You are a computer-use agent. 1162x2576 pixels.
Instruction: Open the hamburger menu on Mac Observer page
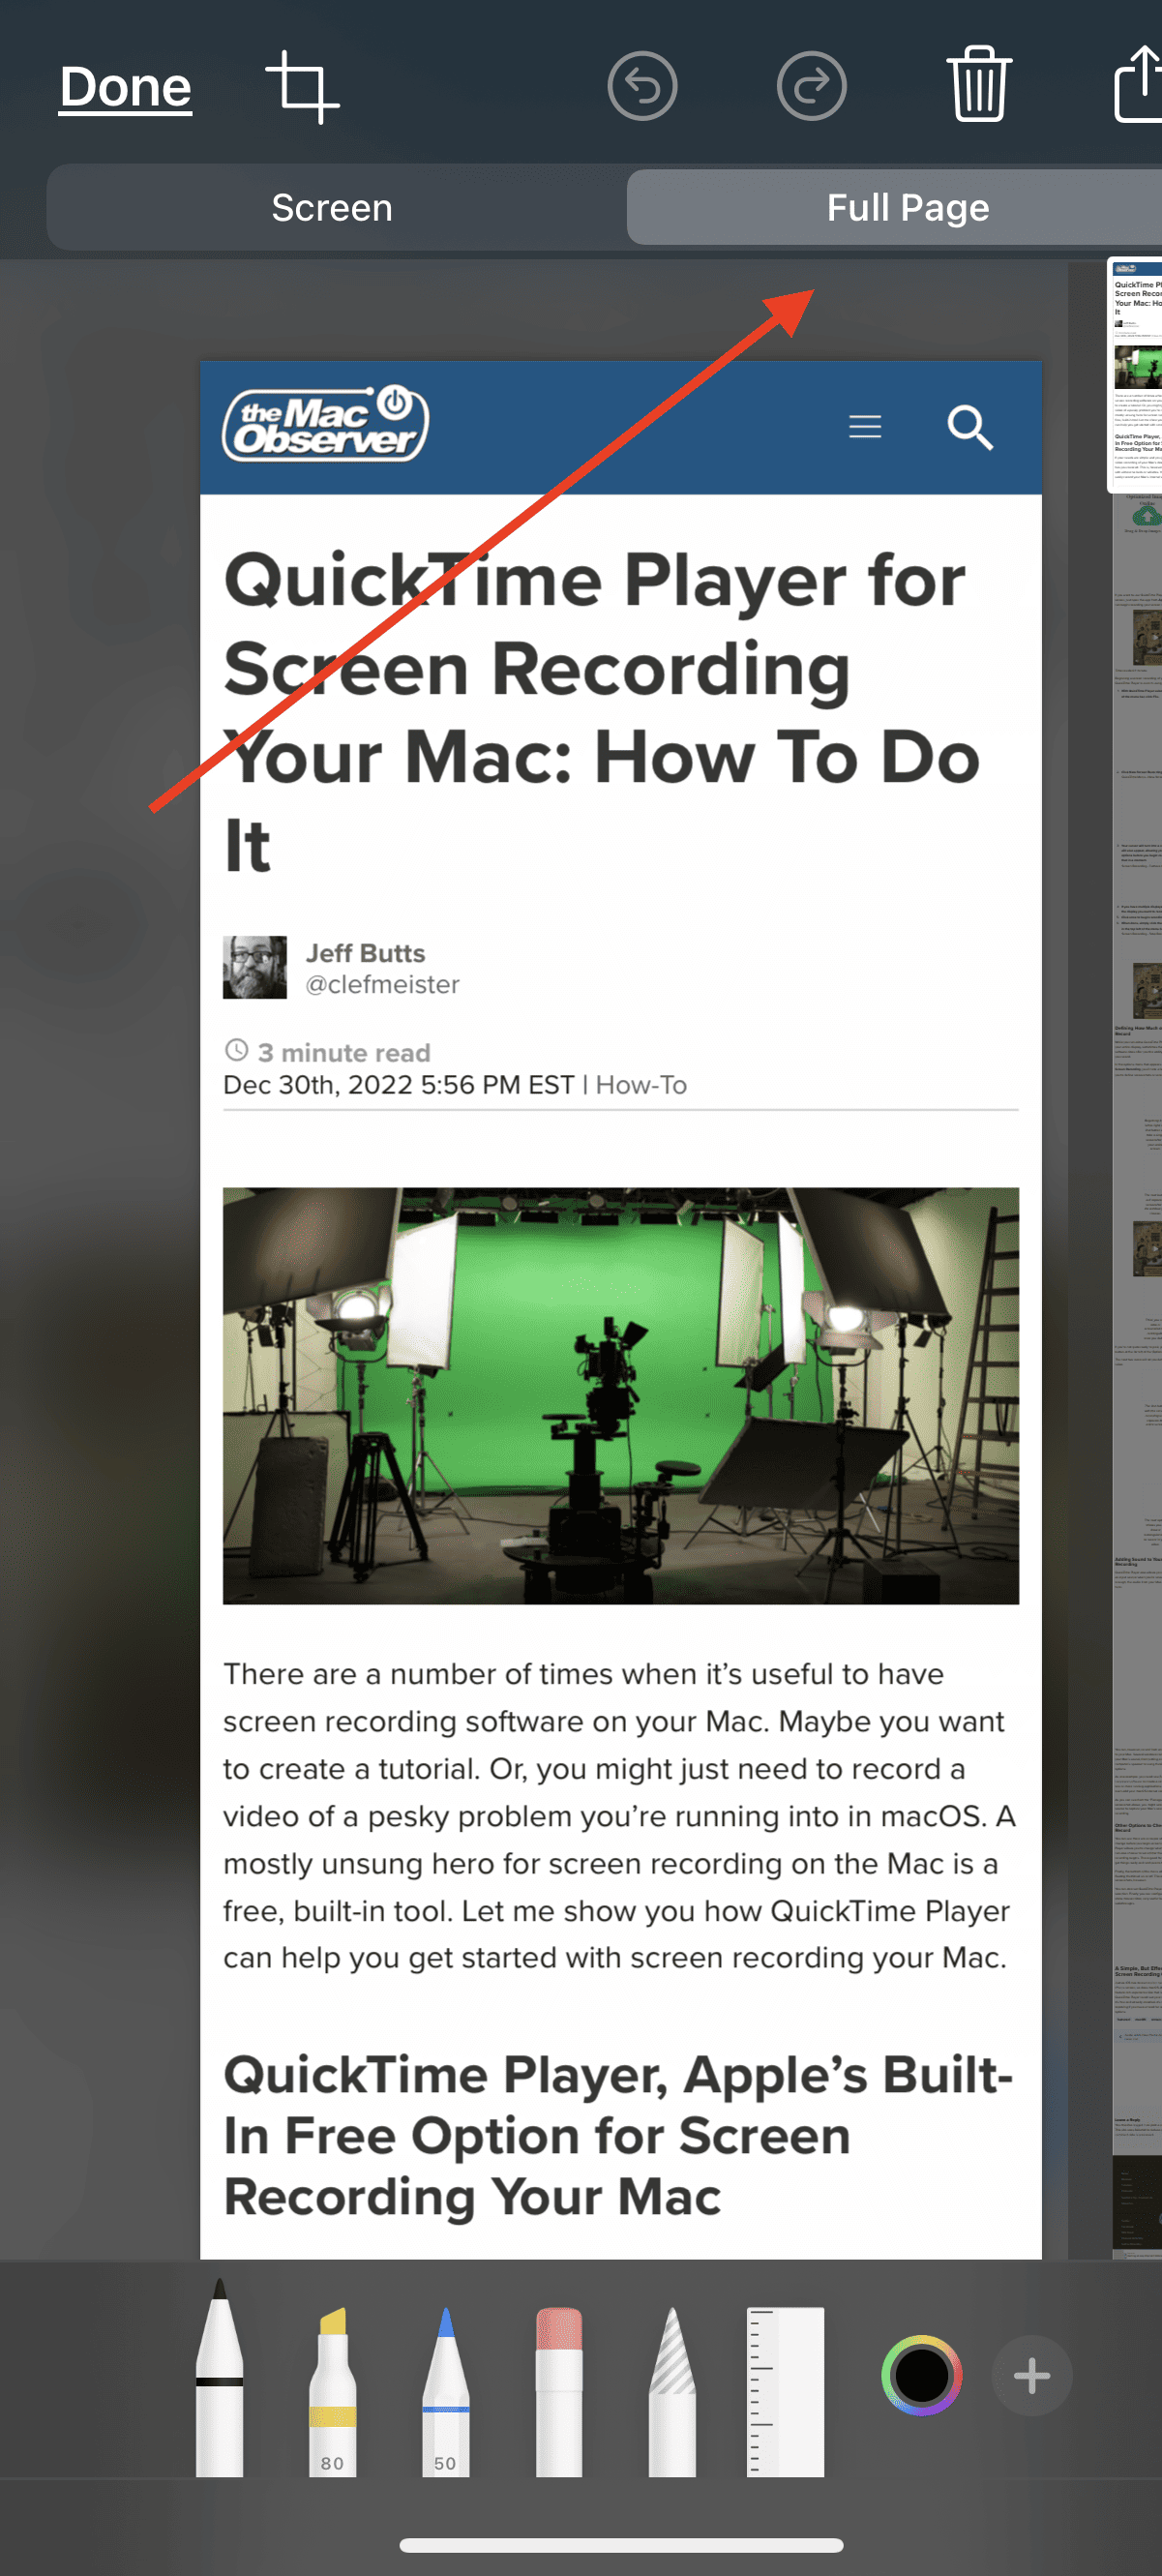point(864,427)
